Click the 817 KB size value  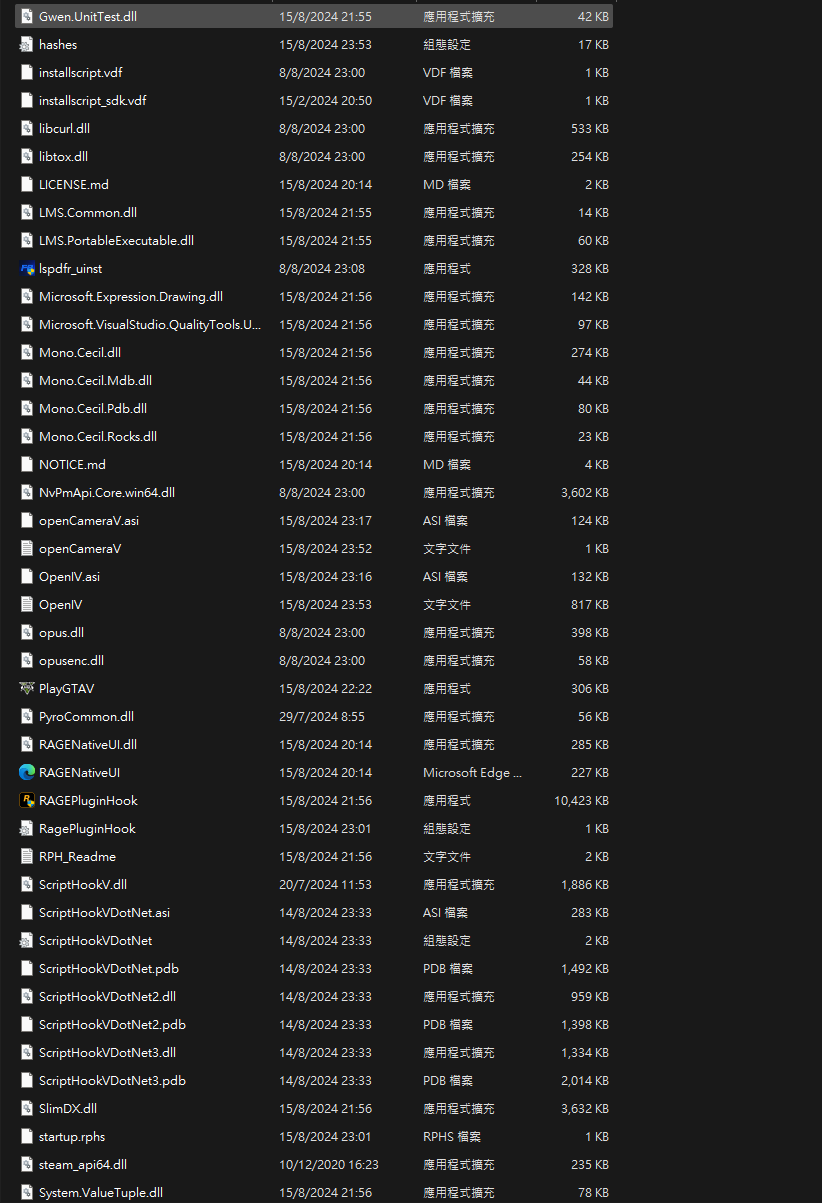click(x=591, y=605)
